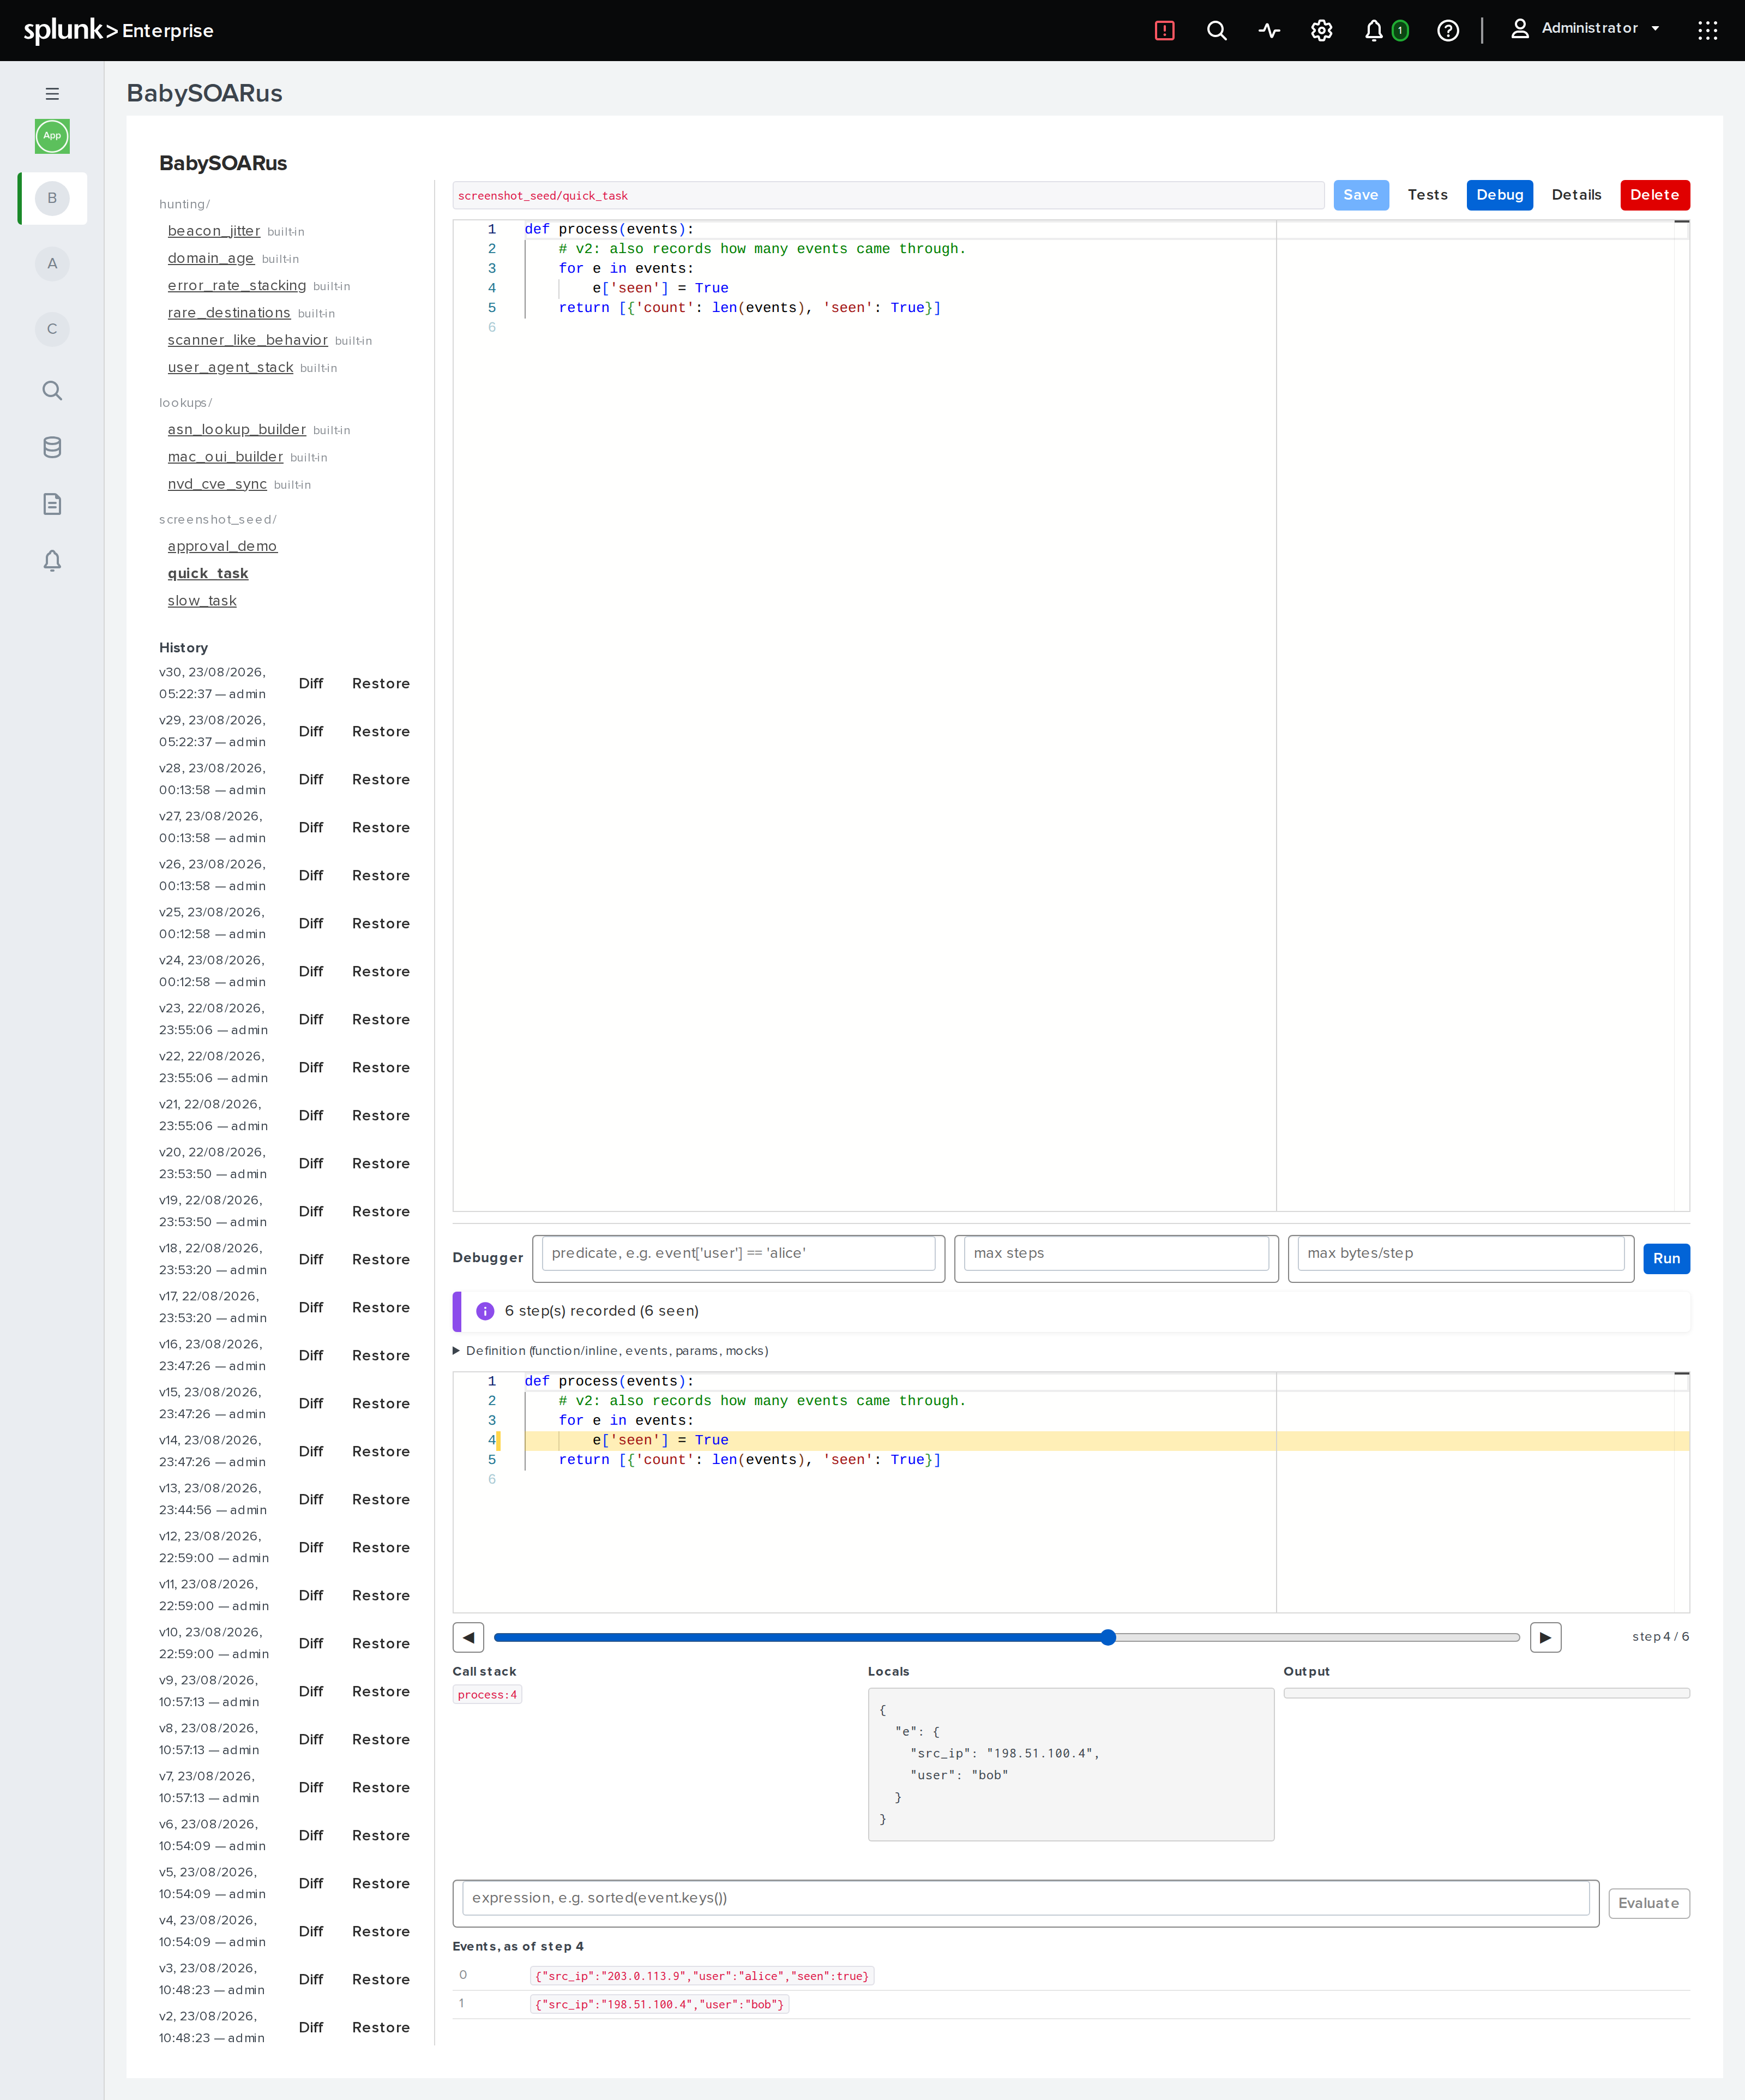Restore version v23

tap(381, 1019)
